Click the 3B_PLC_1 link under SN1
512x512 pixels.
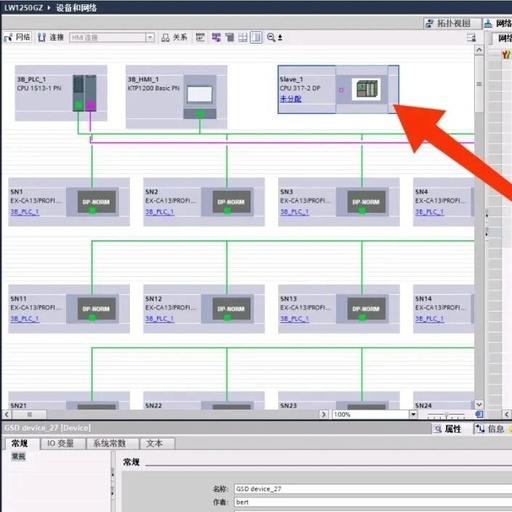(25, 212)
